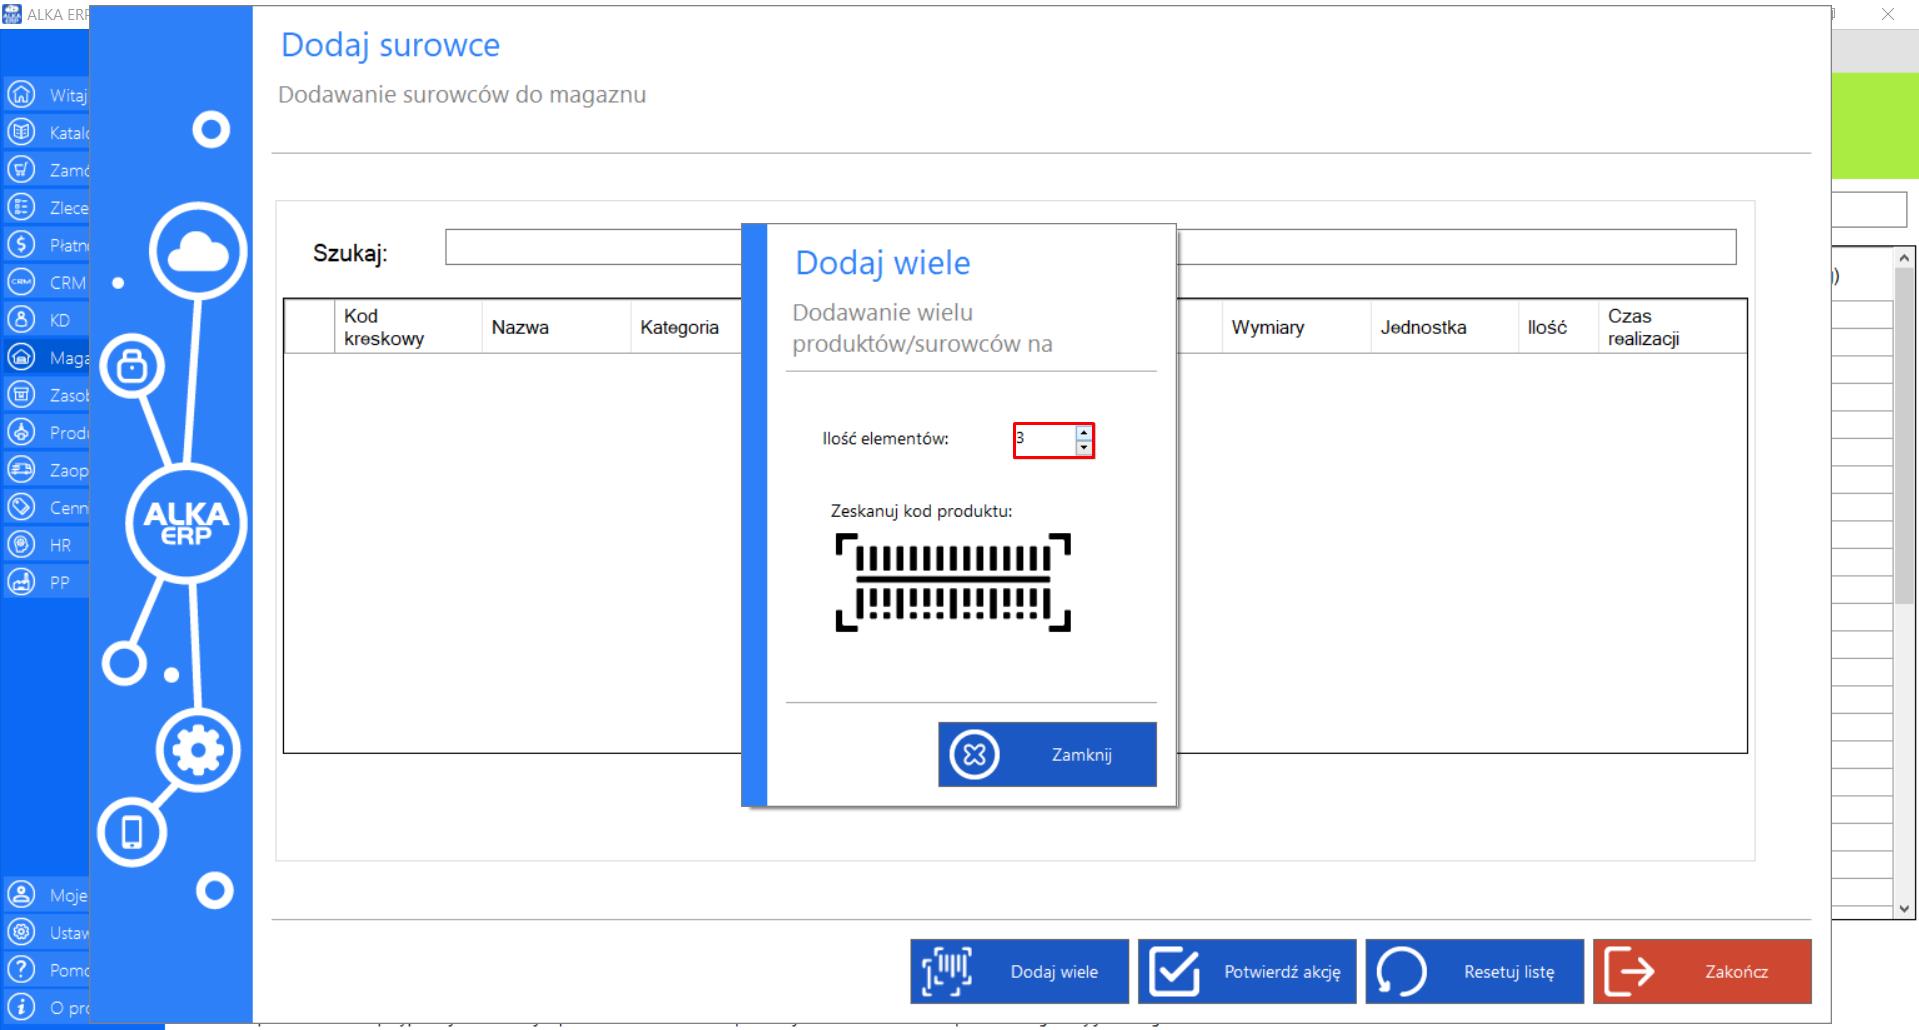Image resolution: width=1919 pixels, height=1030 pixels.
Task: Increase Ilość elementów with the up arrow
Action: point(1084,433)
